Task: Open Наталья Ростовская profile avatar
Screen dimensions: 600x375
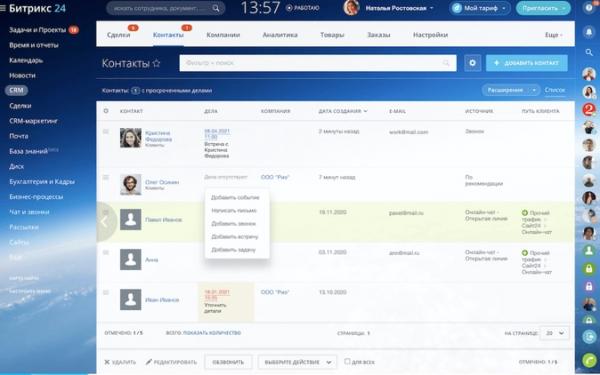Action: coord(351,8)
